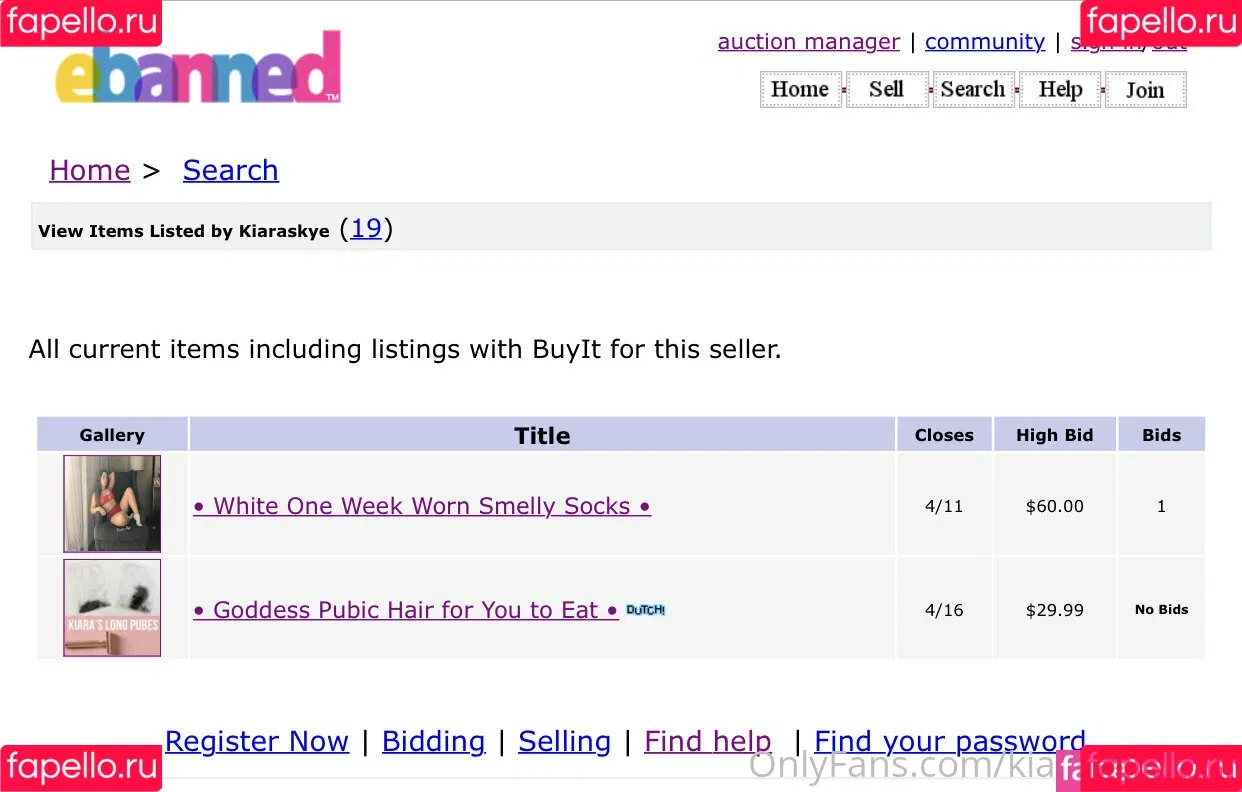Select the Home navigation button
This screenshot has width=1242, height=792.
pos(801,89)
